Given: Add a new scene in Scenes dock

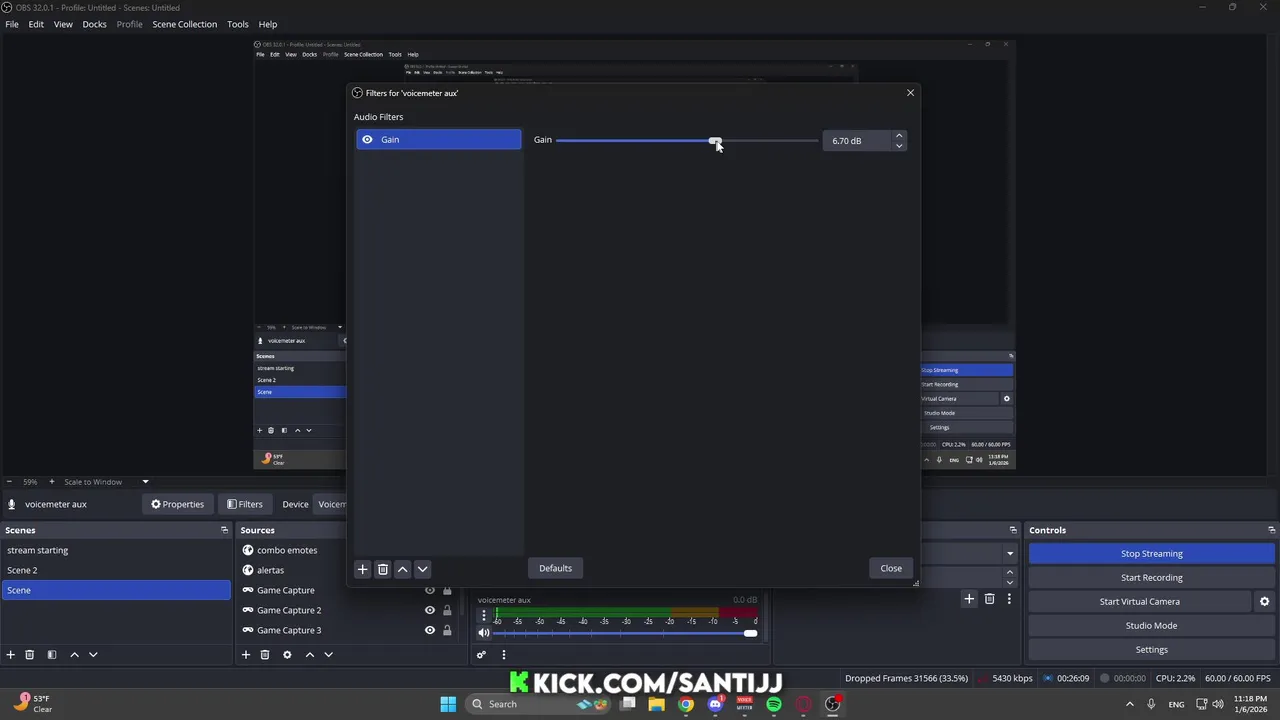Looking at the screenshot, I should 11,655.
